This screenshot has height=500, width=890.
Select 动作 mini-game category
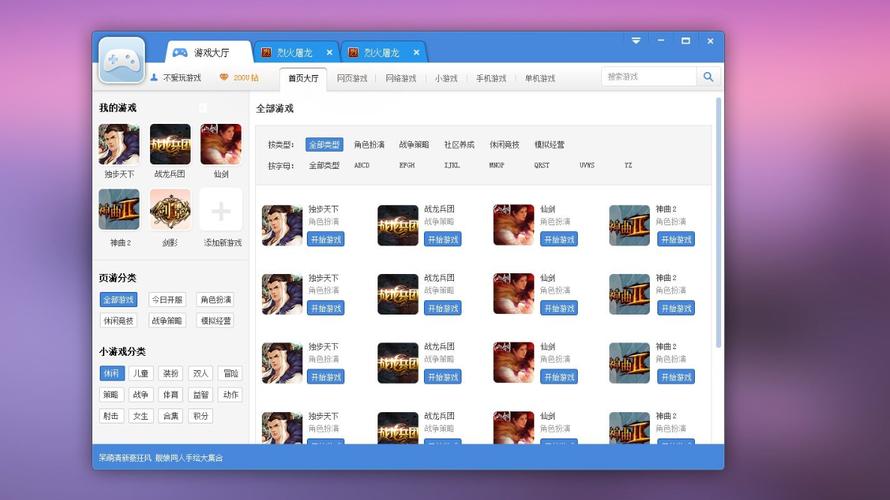[x=230, y=394]
